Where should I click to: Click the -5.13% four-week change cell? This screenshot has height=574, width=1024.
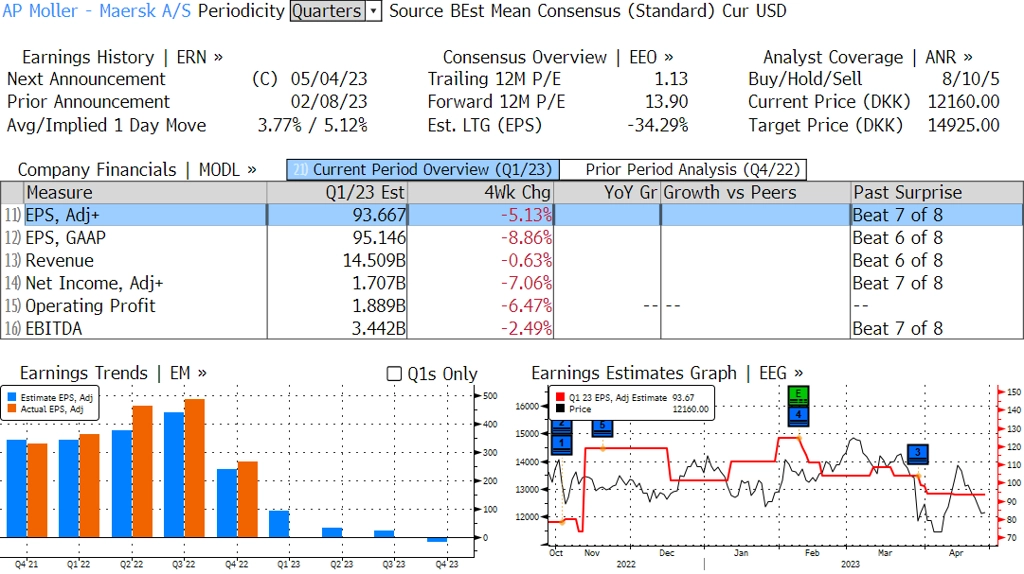click(481, 215)
